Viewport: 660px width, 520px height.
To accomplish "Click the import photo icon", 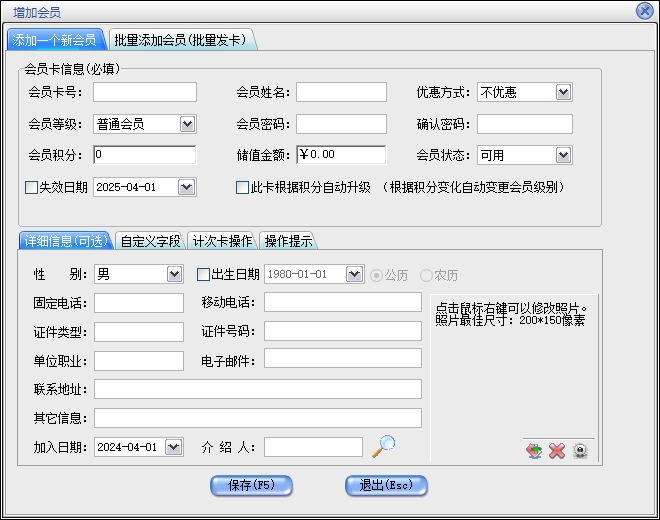I will [535, 451].
